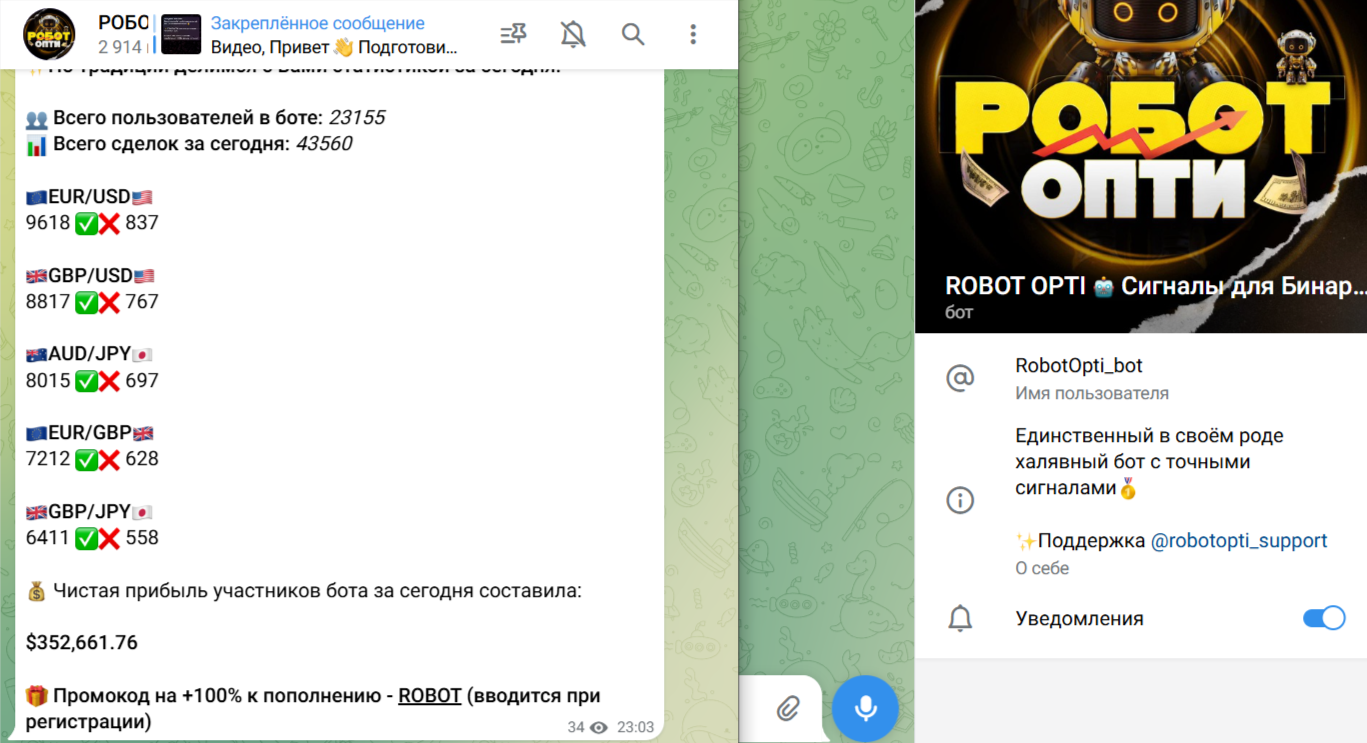1367x743 pixels.
Task: Click the РОБО chat title in header
Action: click(124, 23)
